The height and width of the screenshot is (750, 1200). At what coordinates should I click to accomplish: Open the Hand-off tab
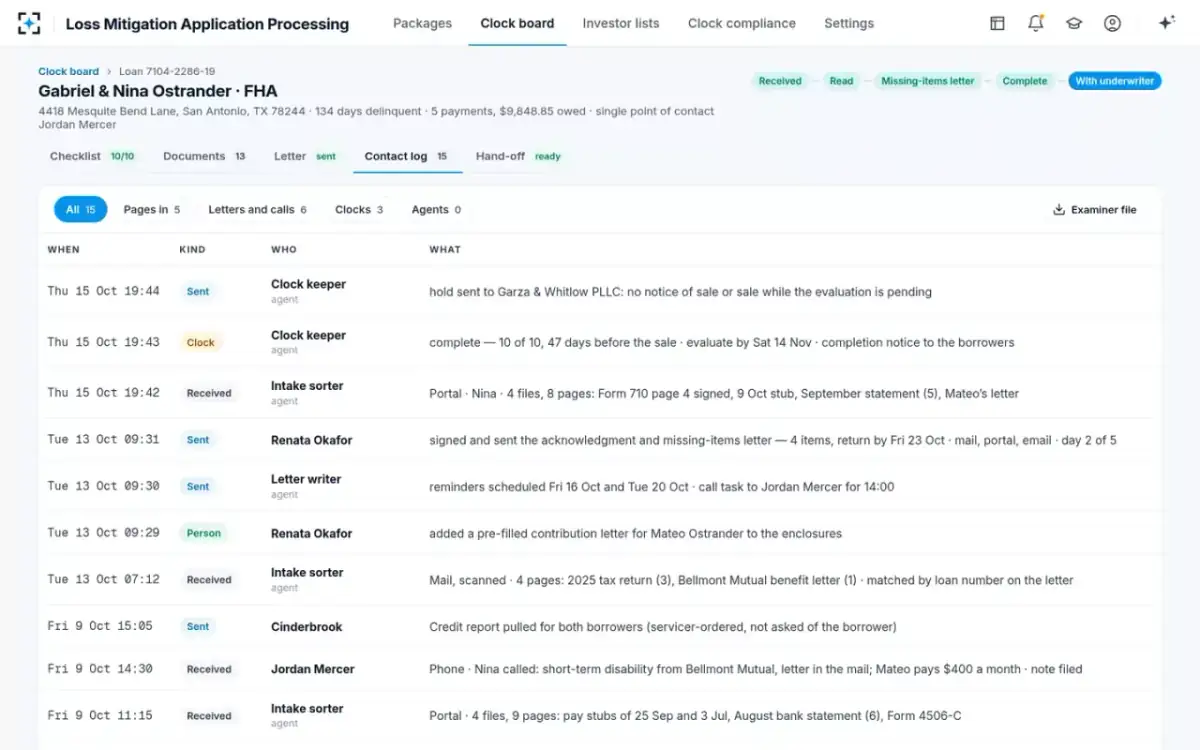point(518,156)
